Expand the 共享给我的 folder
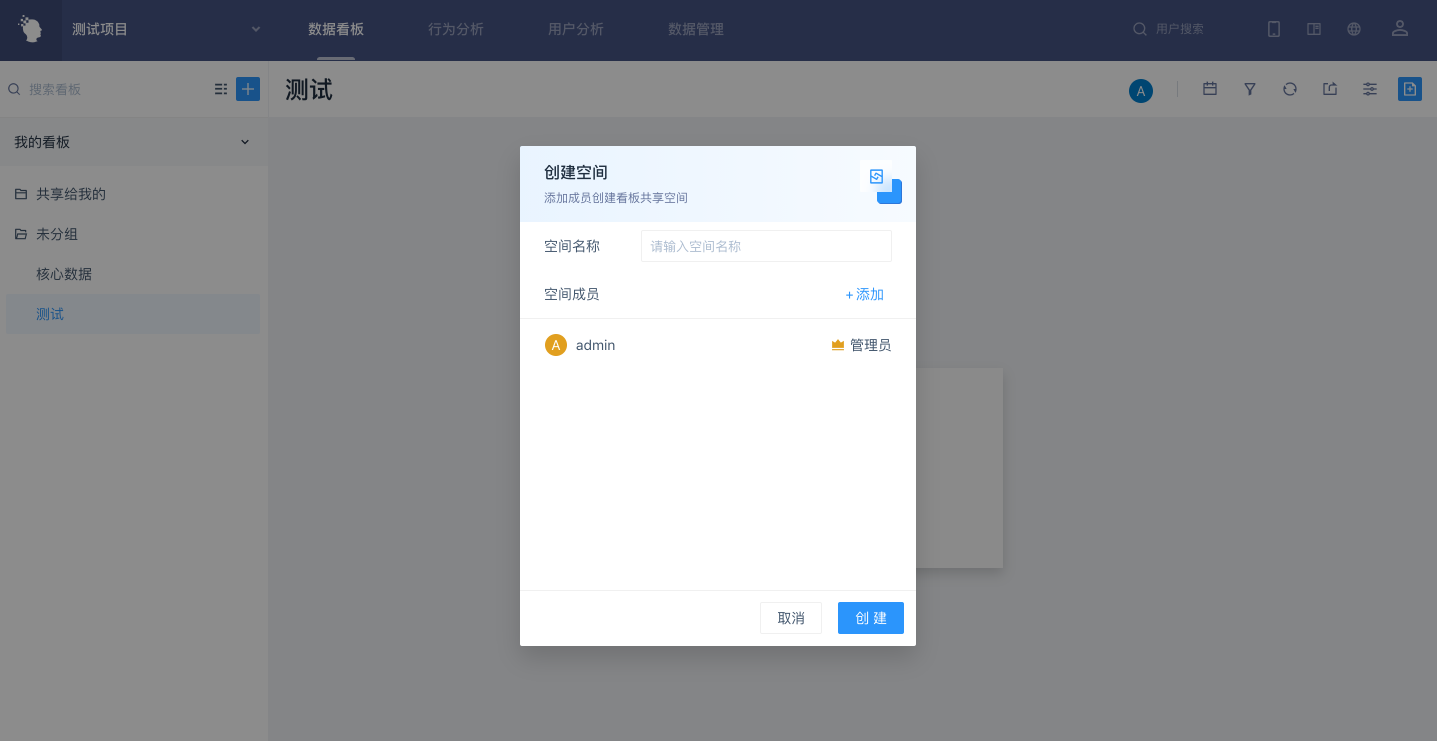Viewport: 1437px width, 741px height. pyautogui.click(x=70, y=194)
